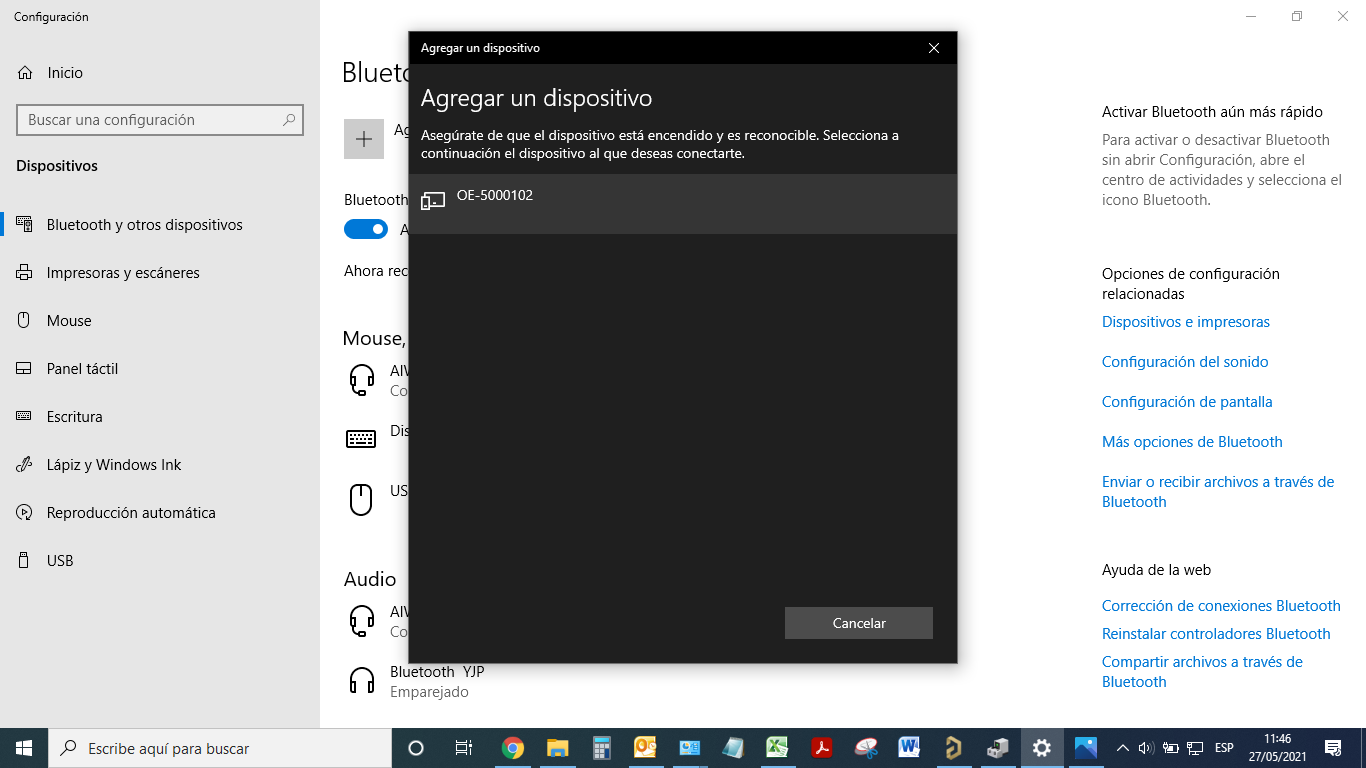Select the USB mouse device icon
This screenshot has height=768, width=1366.
click(x=361, y=499)
